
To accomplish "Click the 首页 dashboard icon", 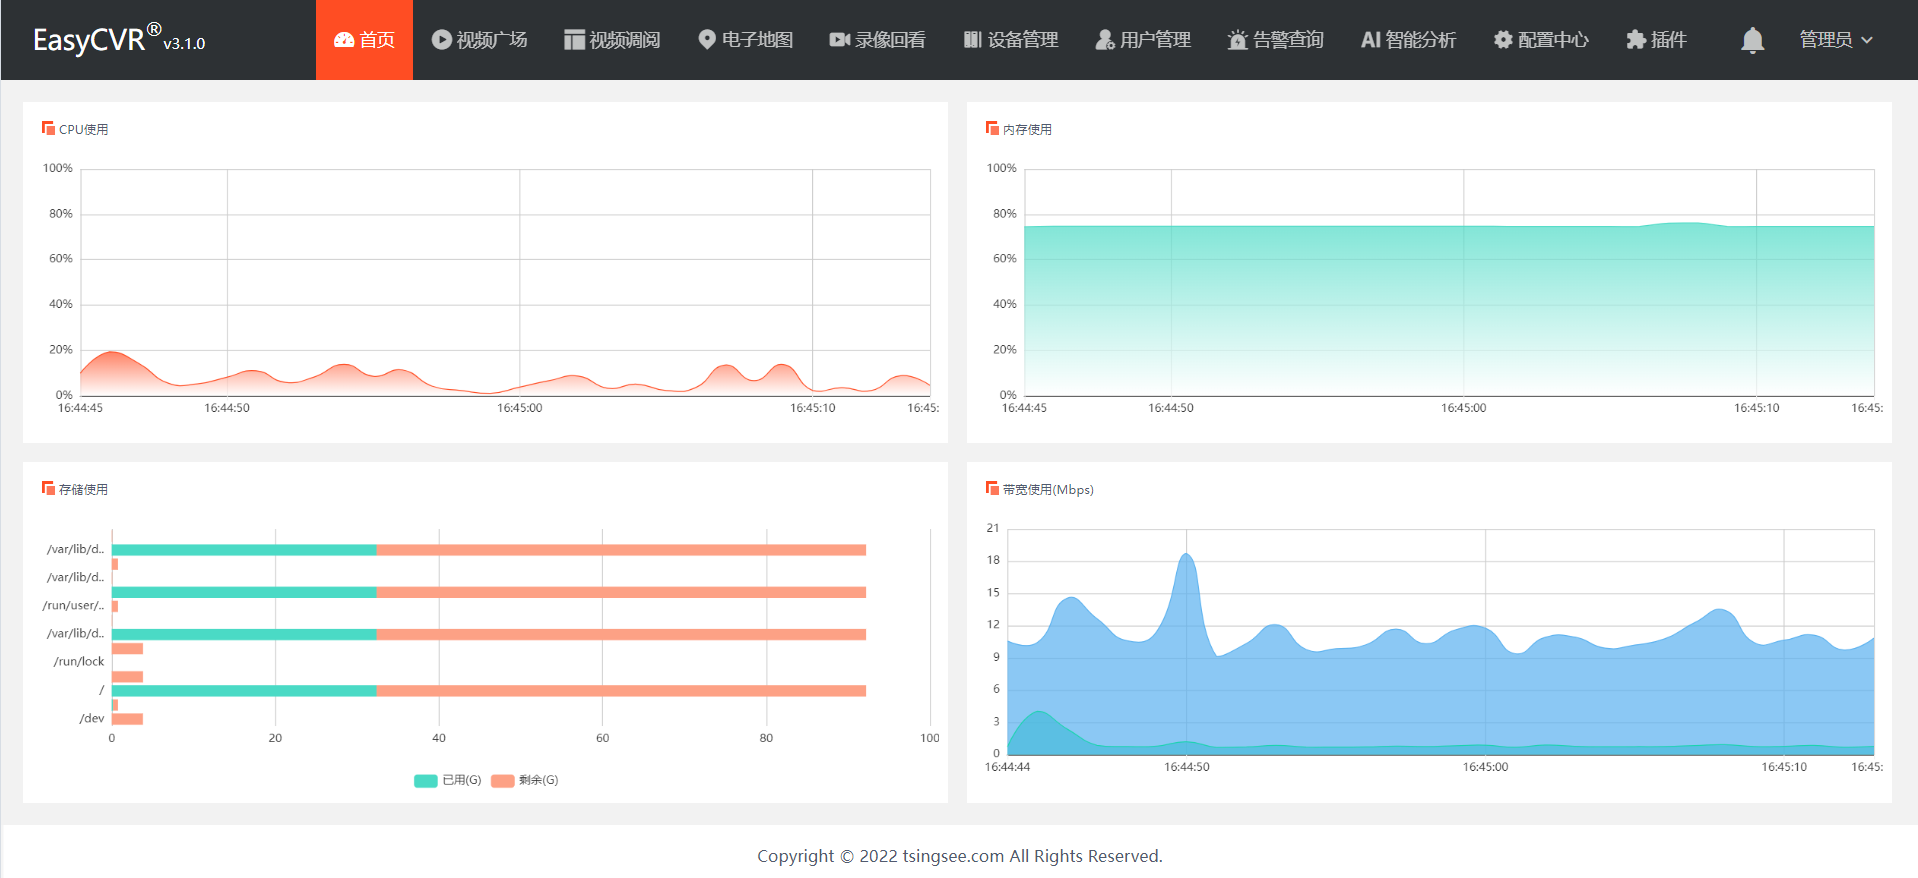I will [344, 40].
